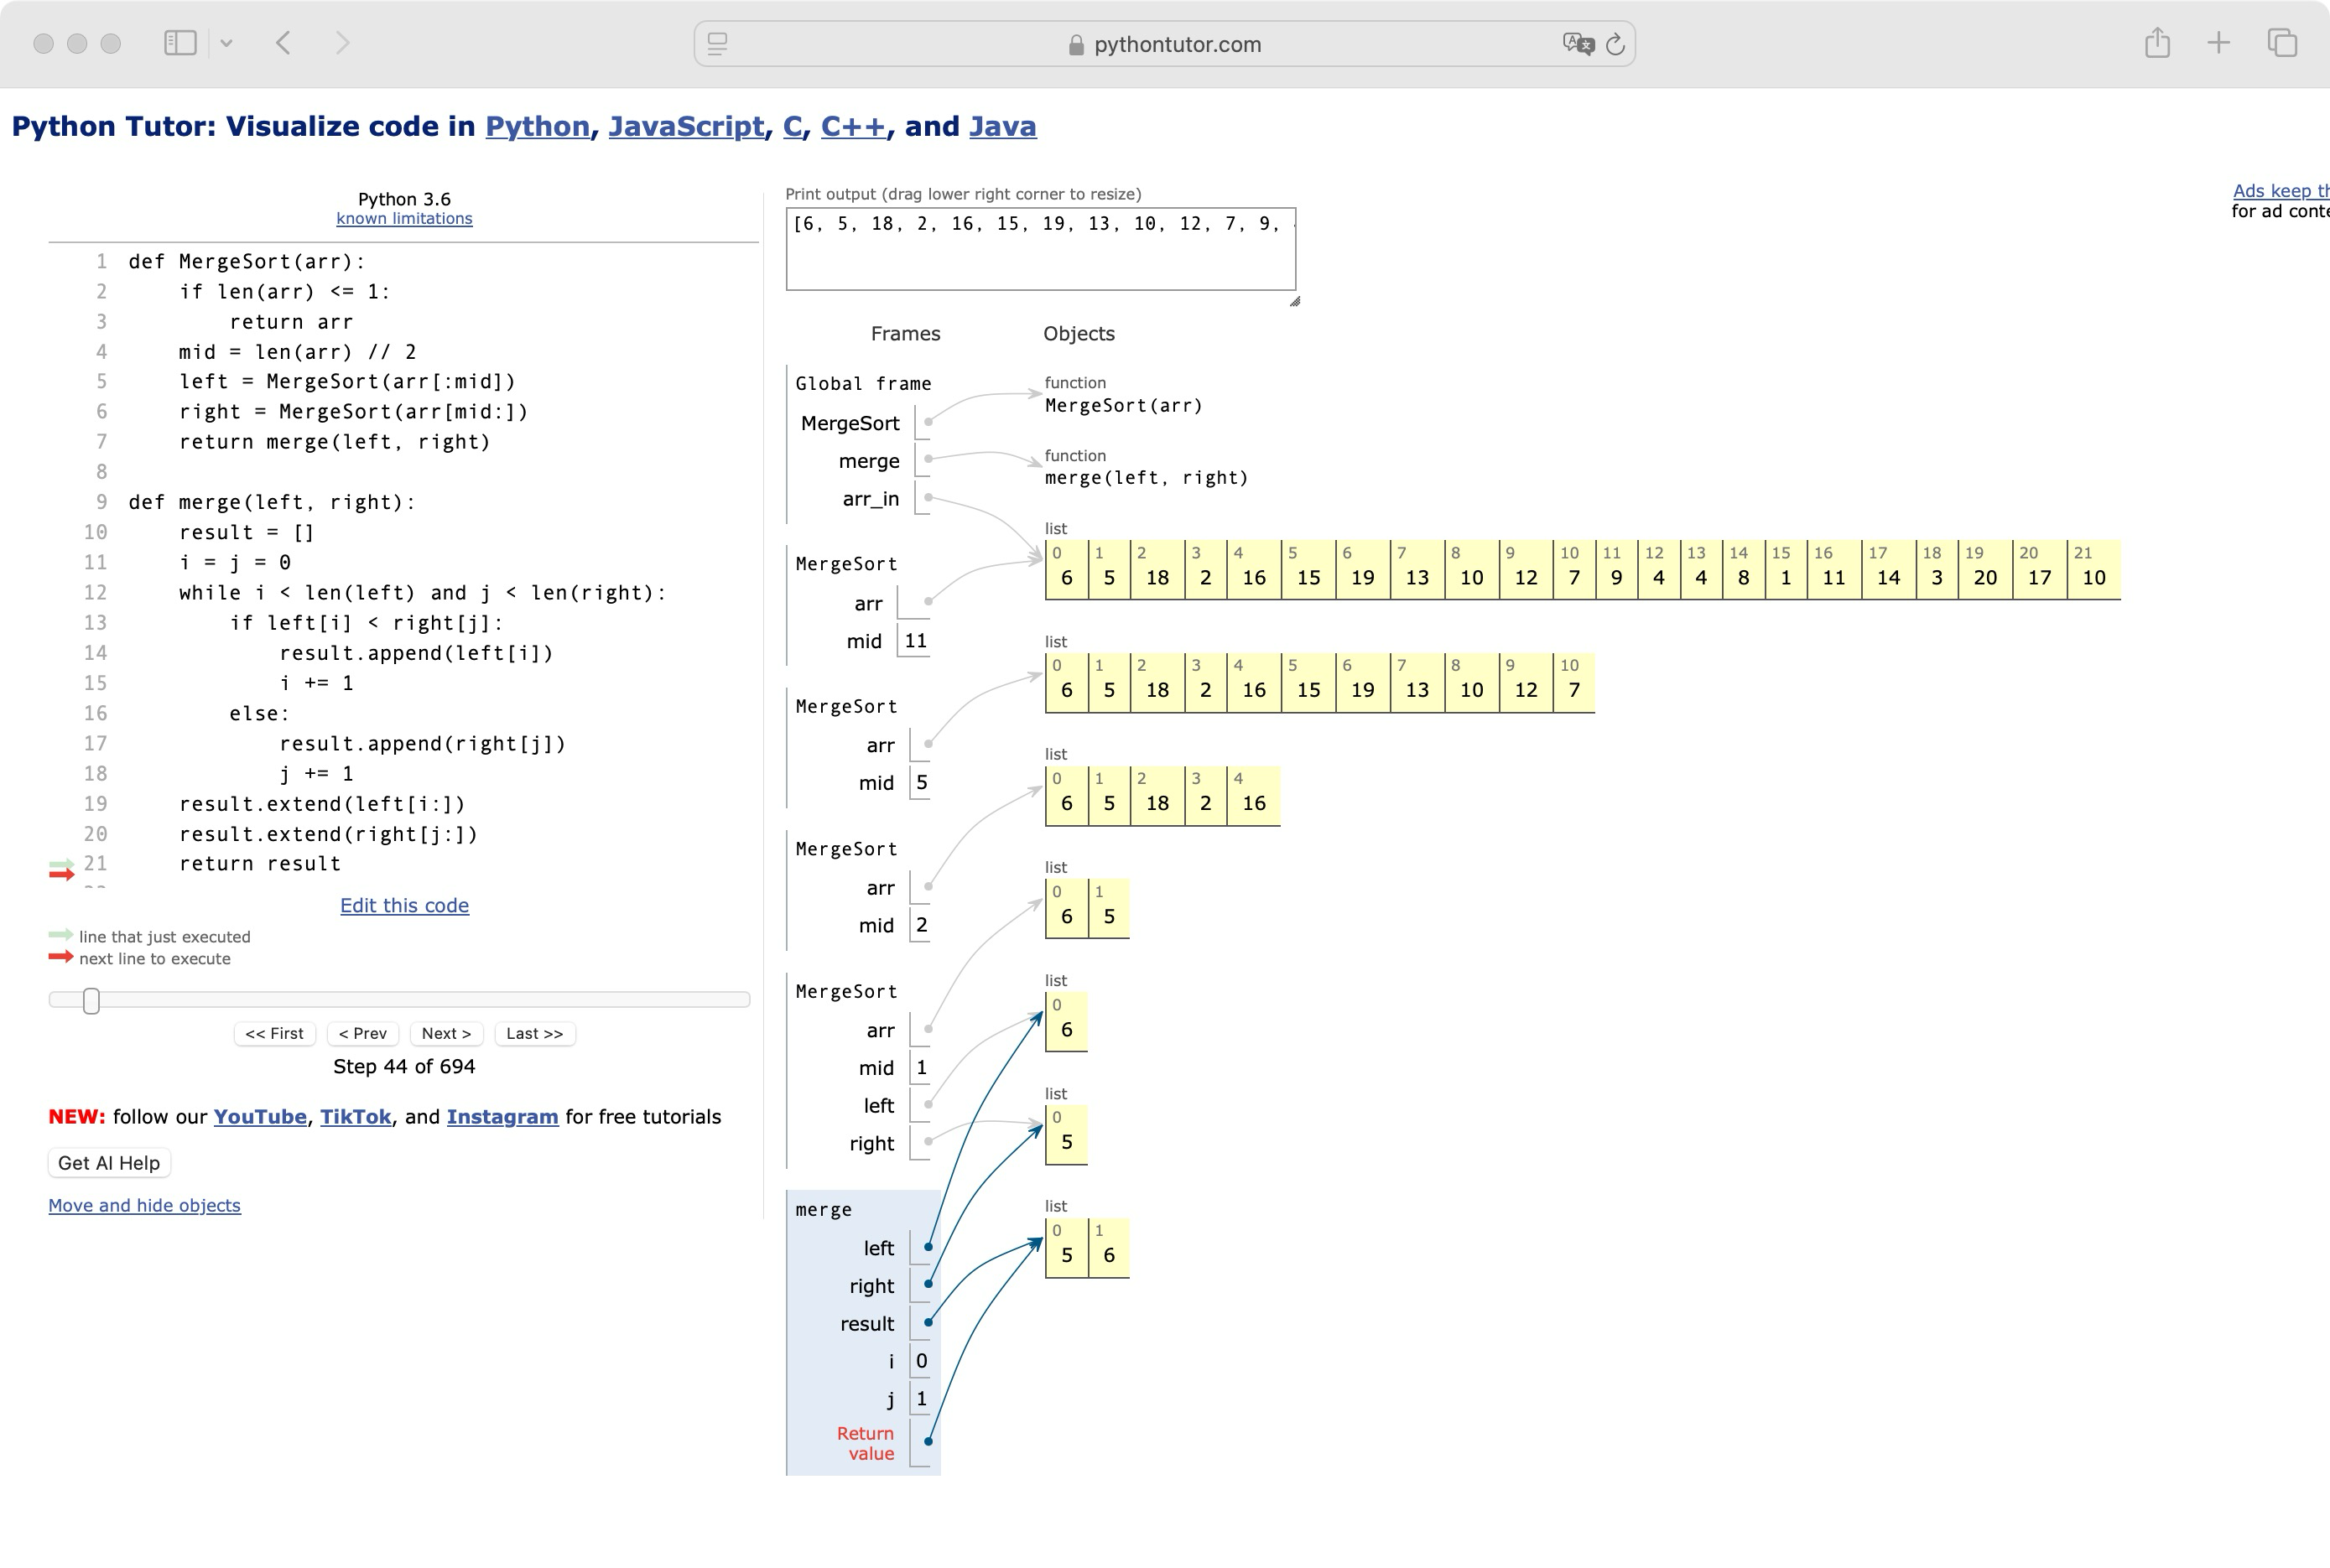Viewport: 2330px width, 1568px height.
Task: Share the page using the share icon
Action: [2159, 43]
